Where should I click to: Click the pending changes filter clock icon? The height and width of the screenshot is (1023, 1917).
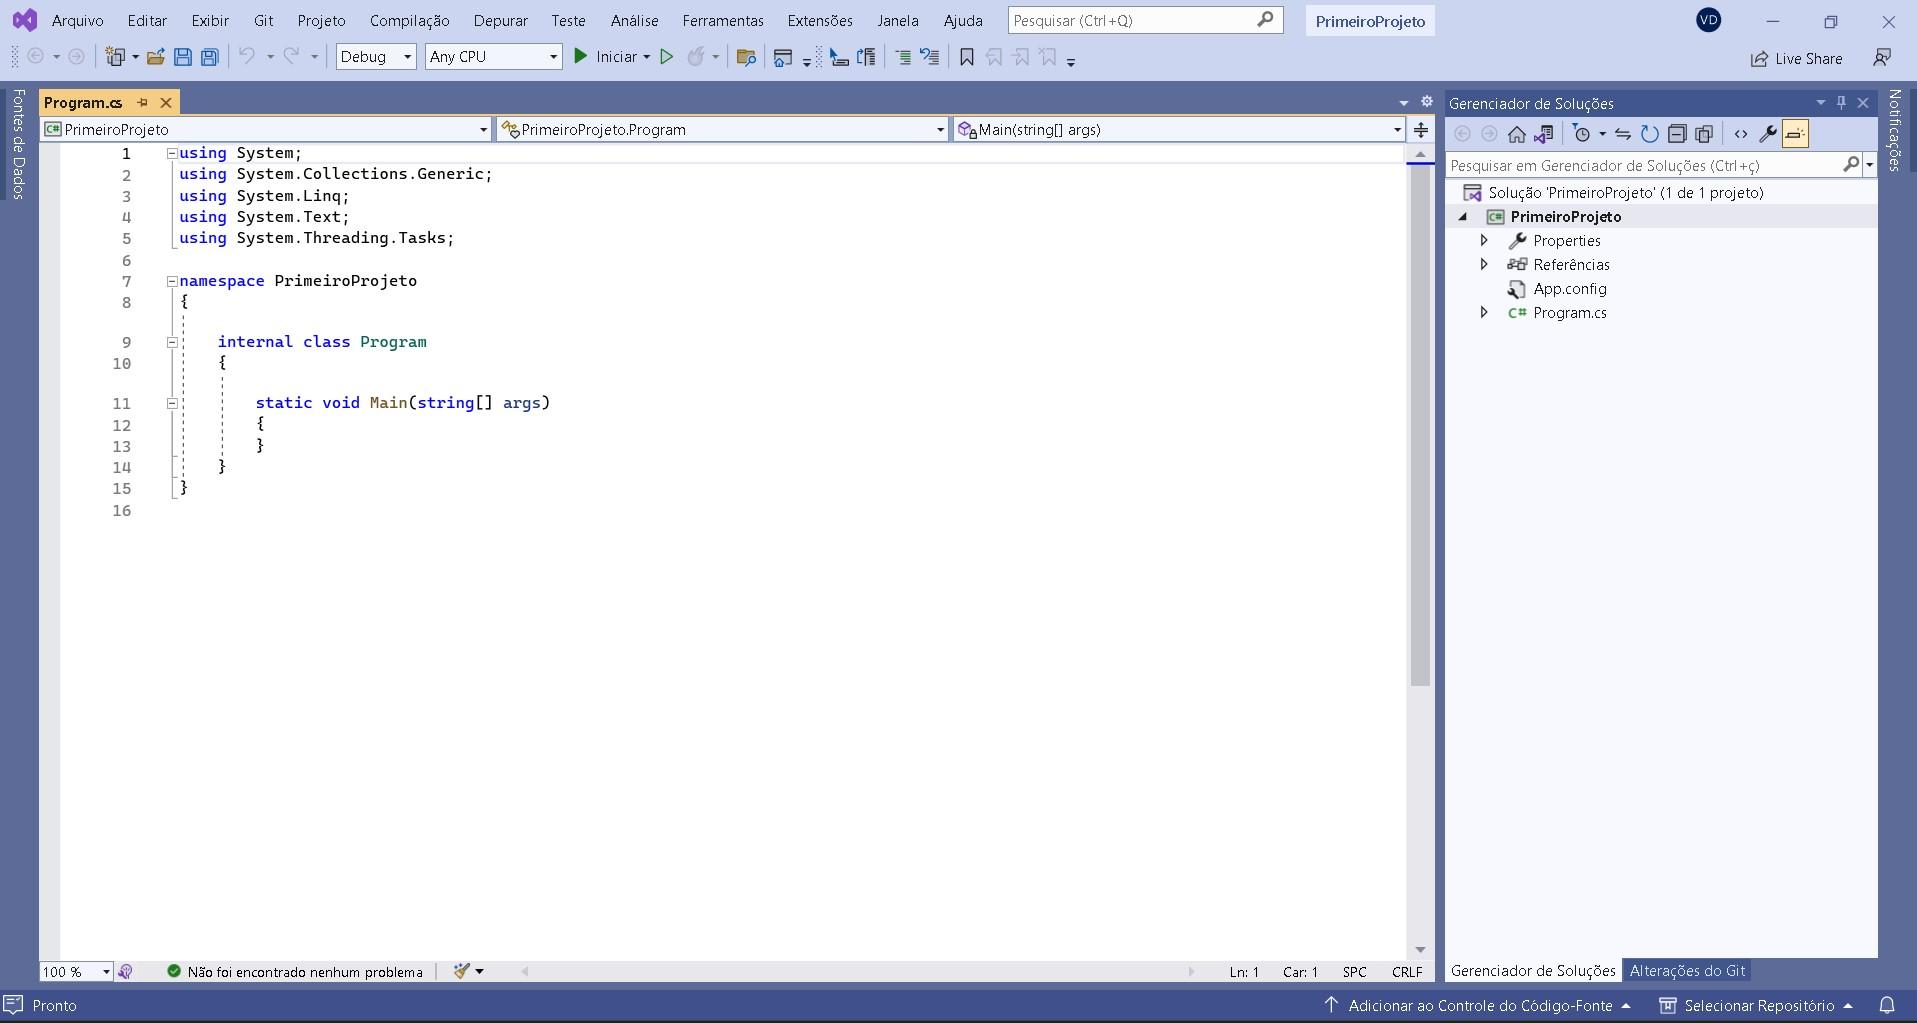(x=1582, y=134)
